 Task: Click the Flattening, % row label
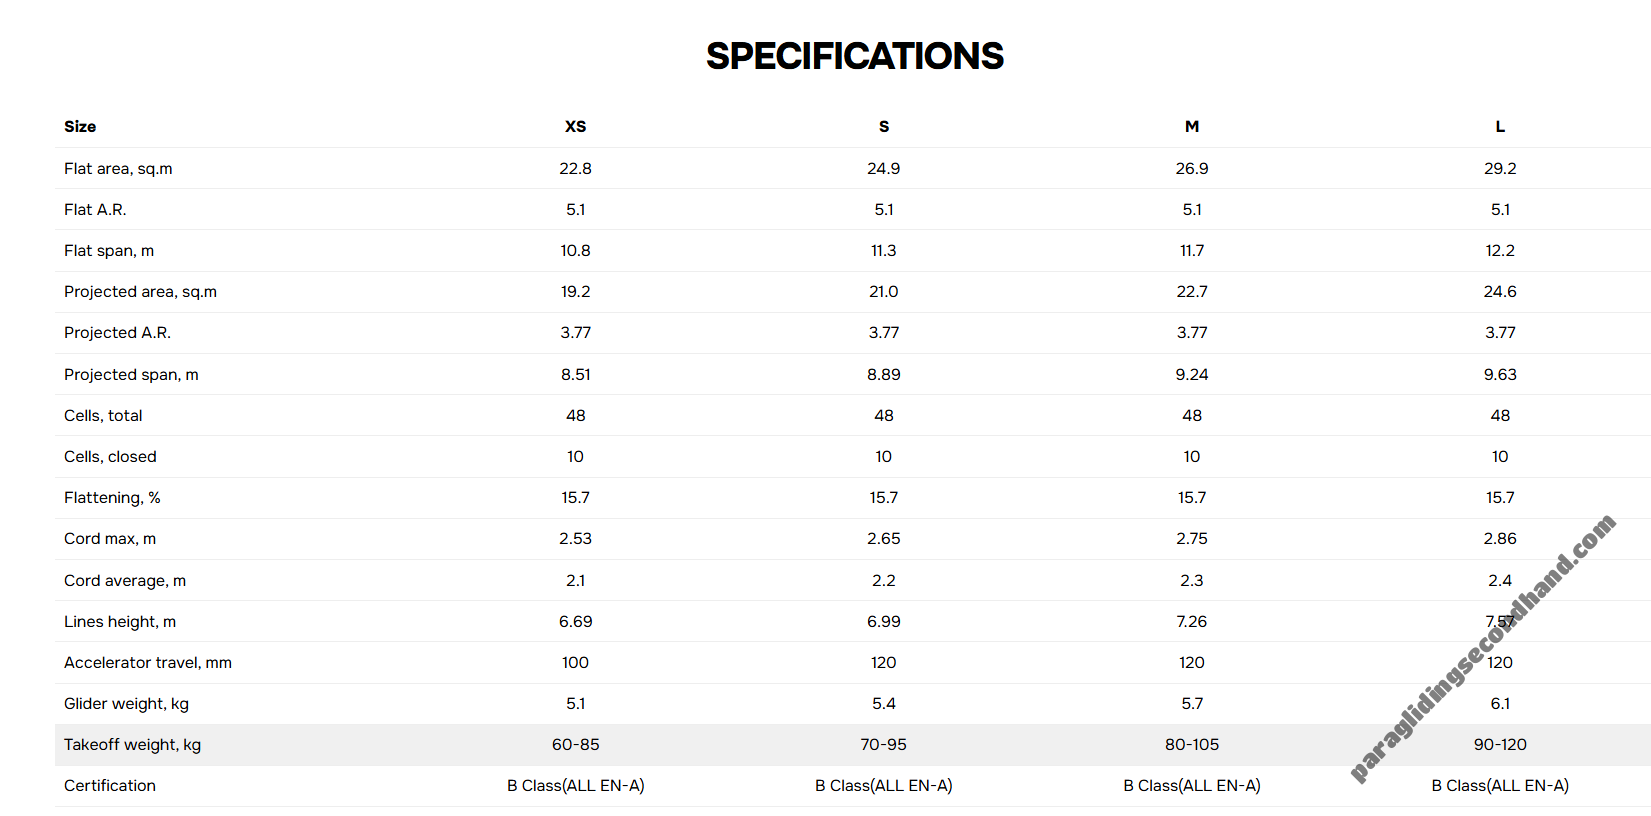(112, 498)
